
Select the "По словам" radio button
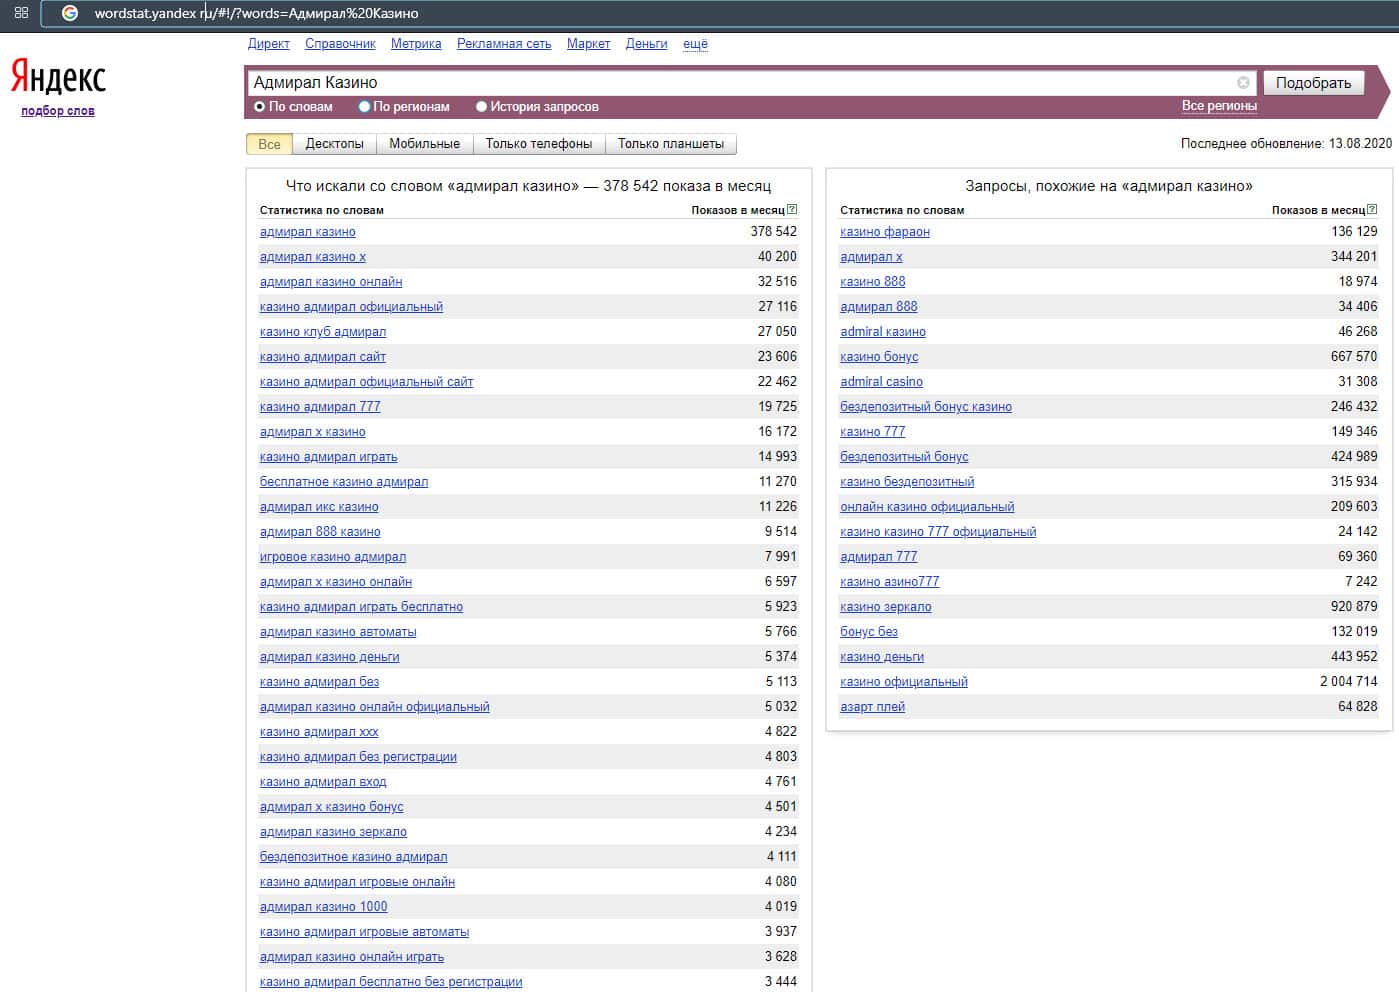tap(260, 107)
